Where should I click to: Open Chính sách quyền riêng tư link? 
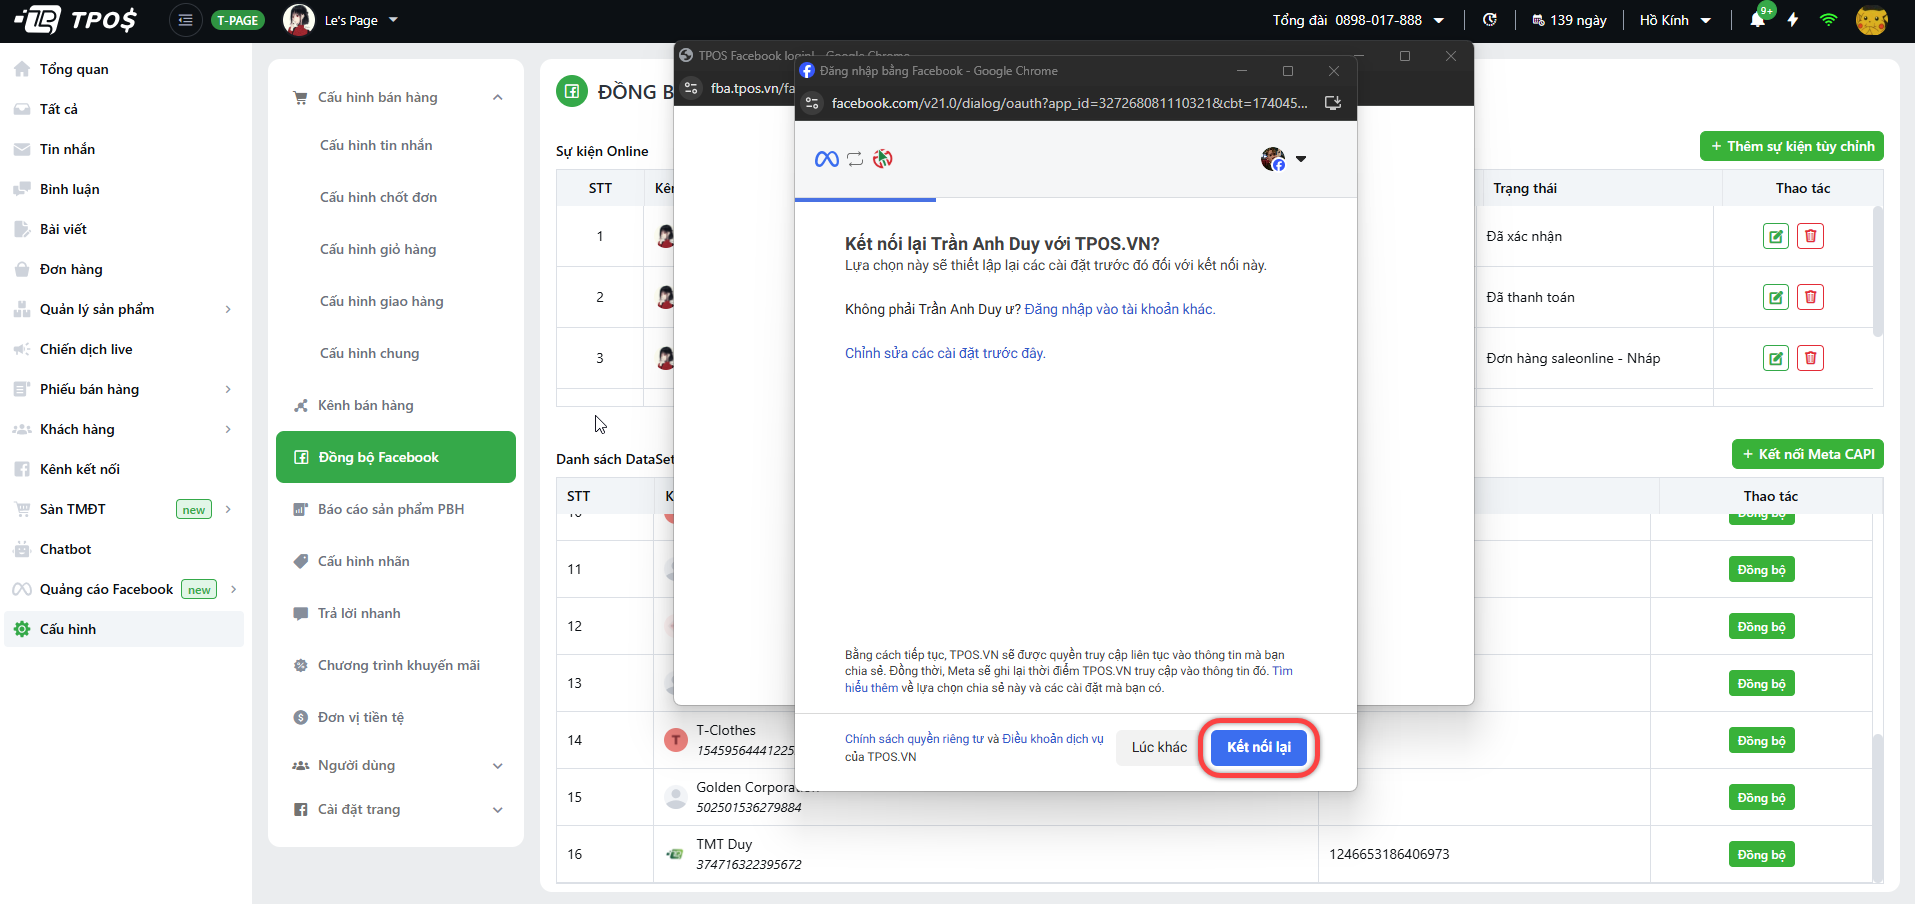pos(914,739)
